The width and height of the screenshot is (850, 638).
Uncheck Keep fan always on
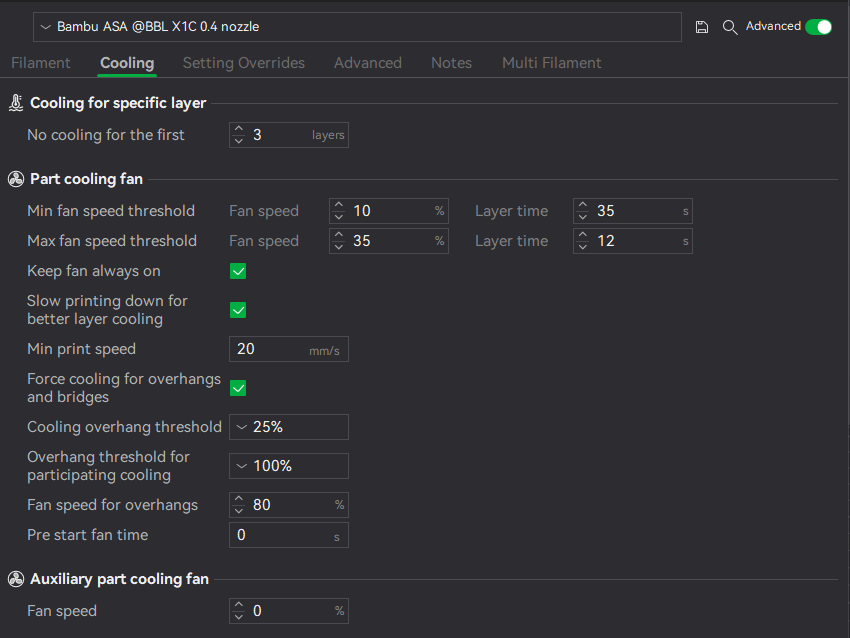pyautogui.click(x=238, y=271)
